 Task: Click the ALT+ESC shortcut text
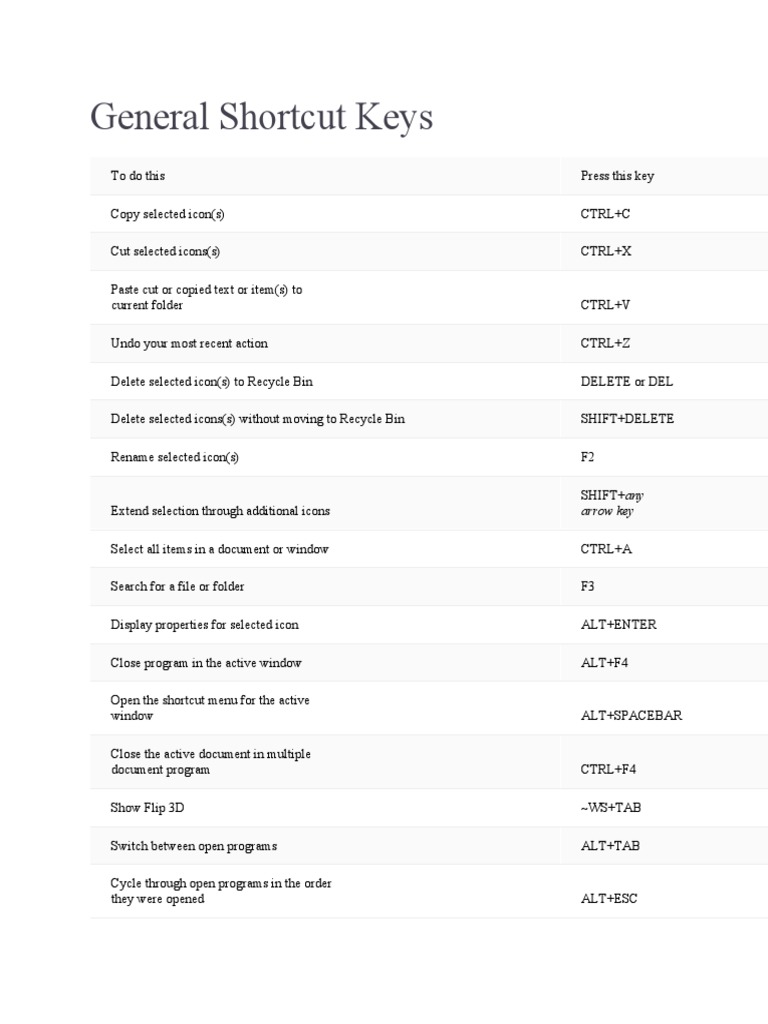coord(609,899)
